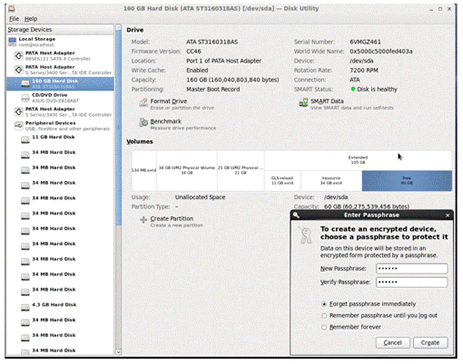Click the Verify Passphrase field

tap(412, 282)
